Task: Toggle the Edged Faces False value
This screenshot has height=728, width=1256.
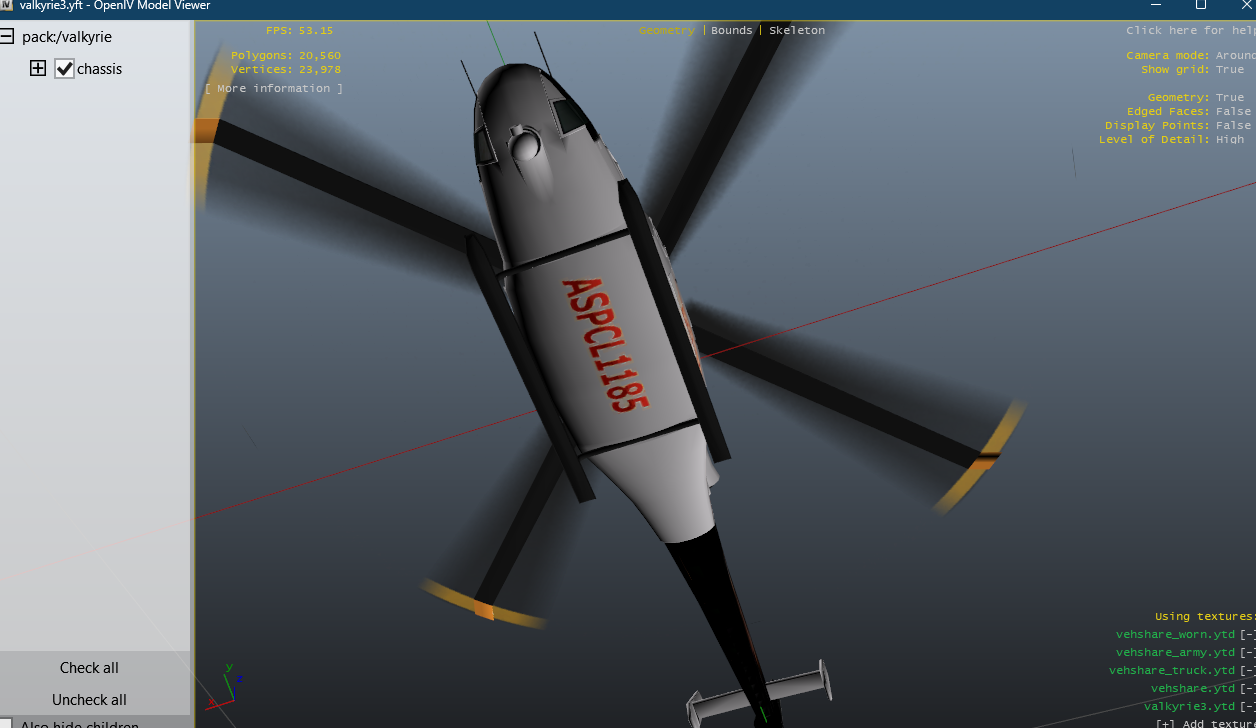Action: [1233, 112]
